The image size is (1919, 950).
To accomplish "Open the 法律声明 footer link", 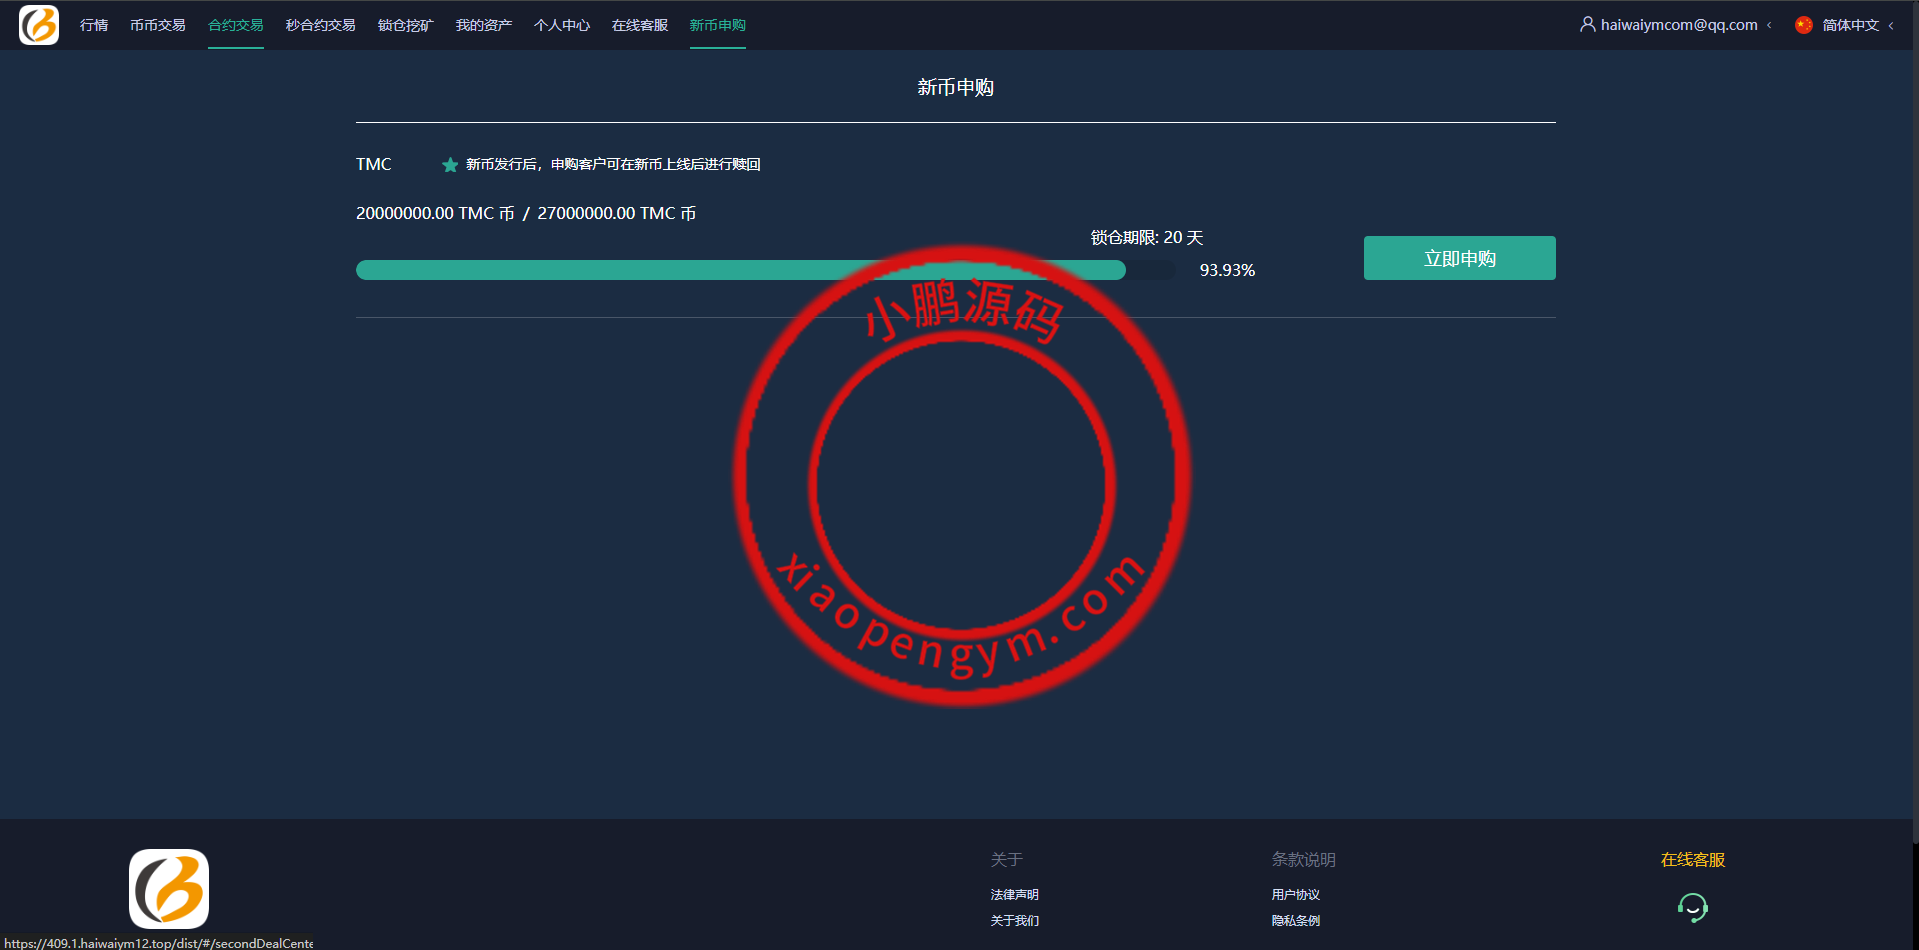I will pos(1014,894).
